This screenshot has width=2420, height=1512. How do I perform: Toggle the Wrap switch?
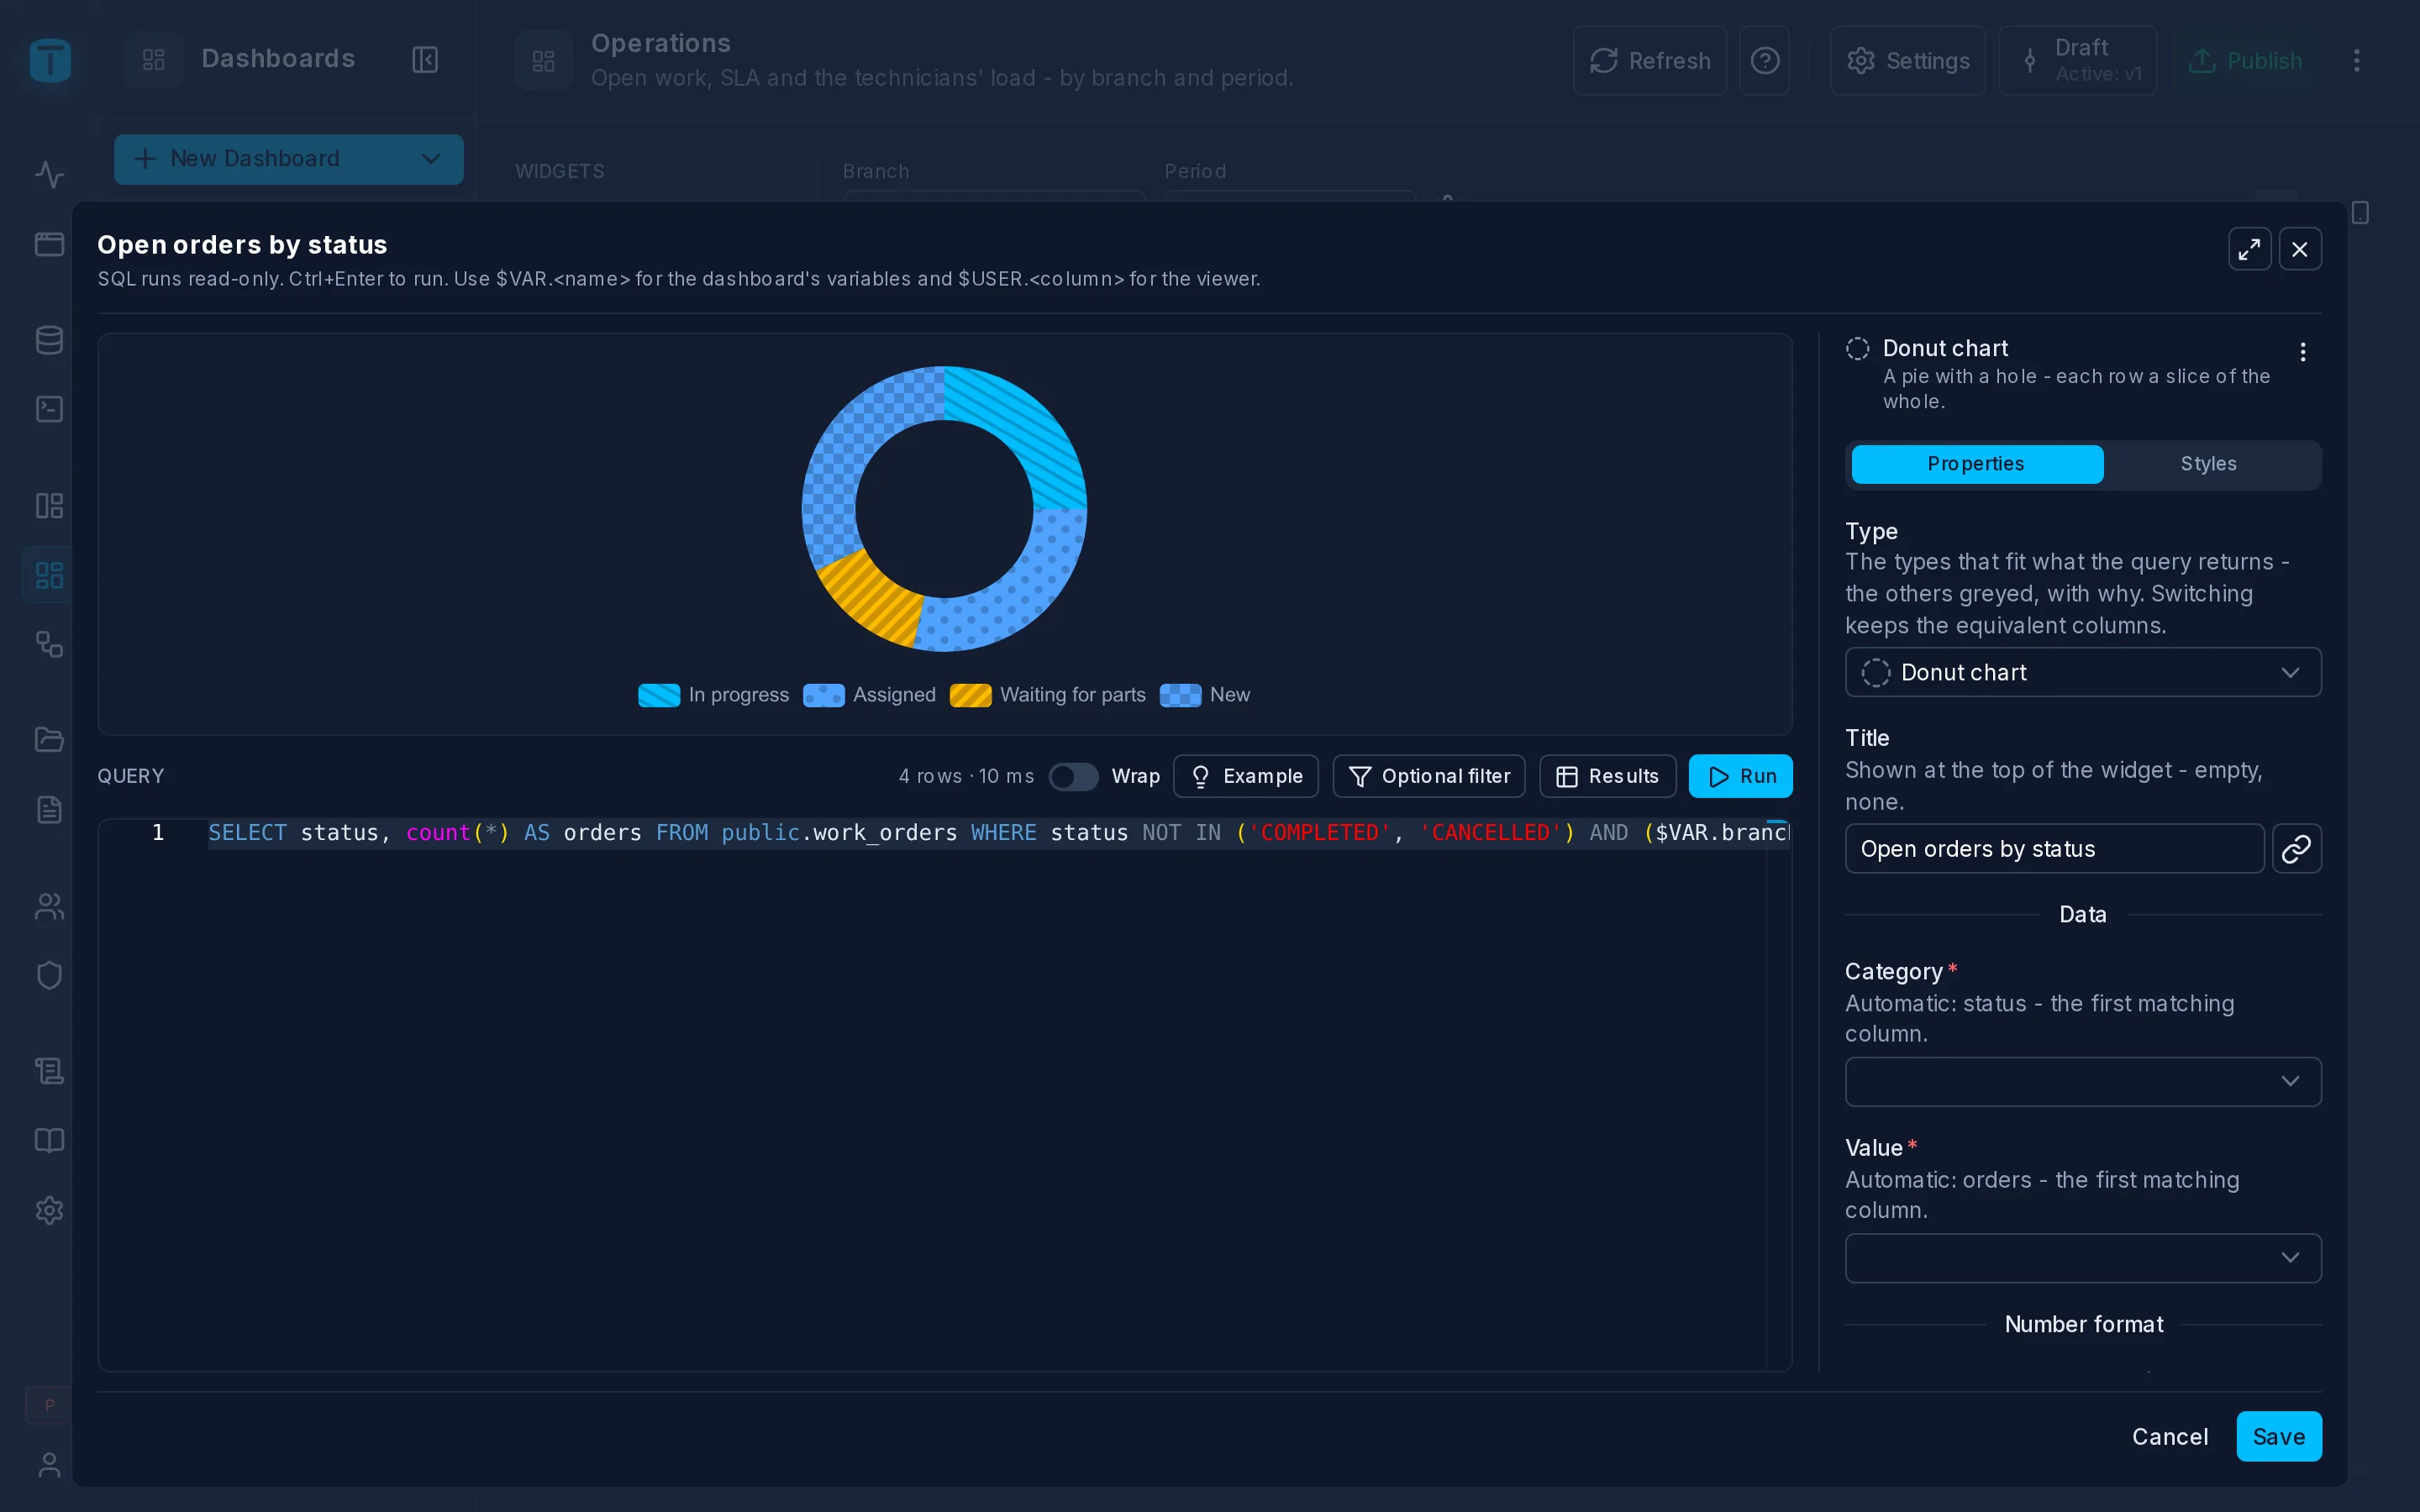tap(1073, 777)
